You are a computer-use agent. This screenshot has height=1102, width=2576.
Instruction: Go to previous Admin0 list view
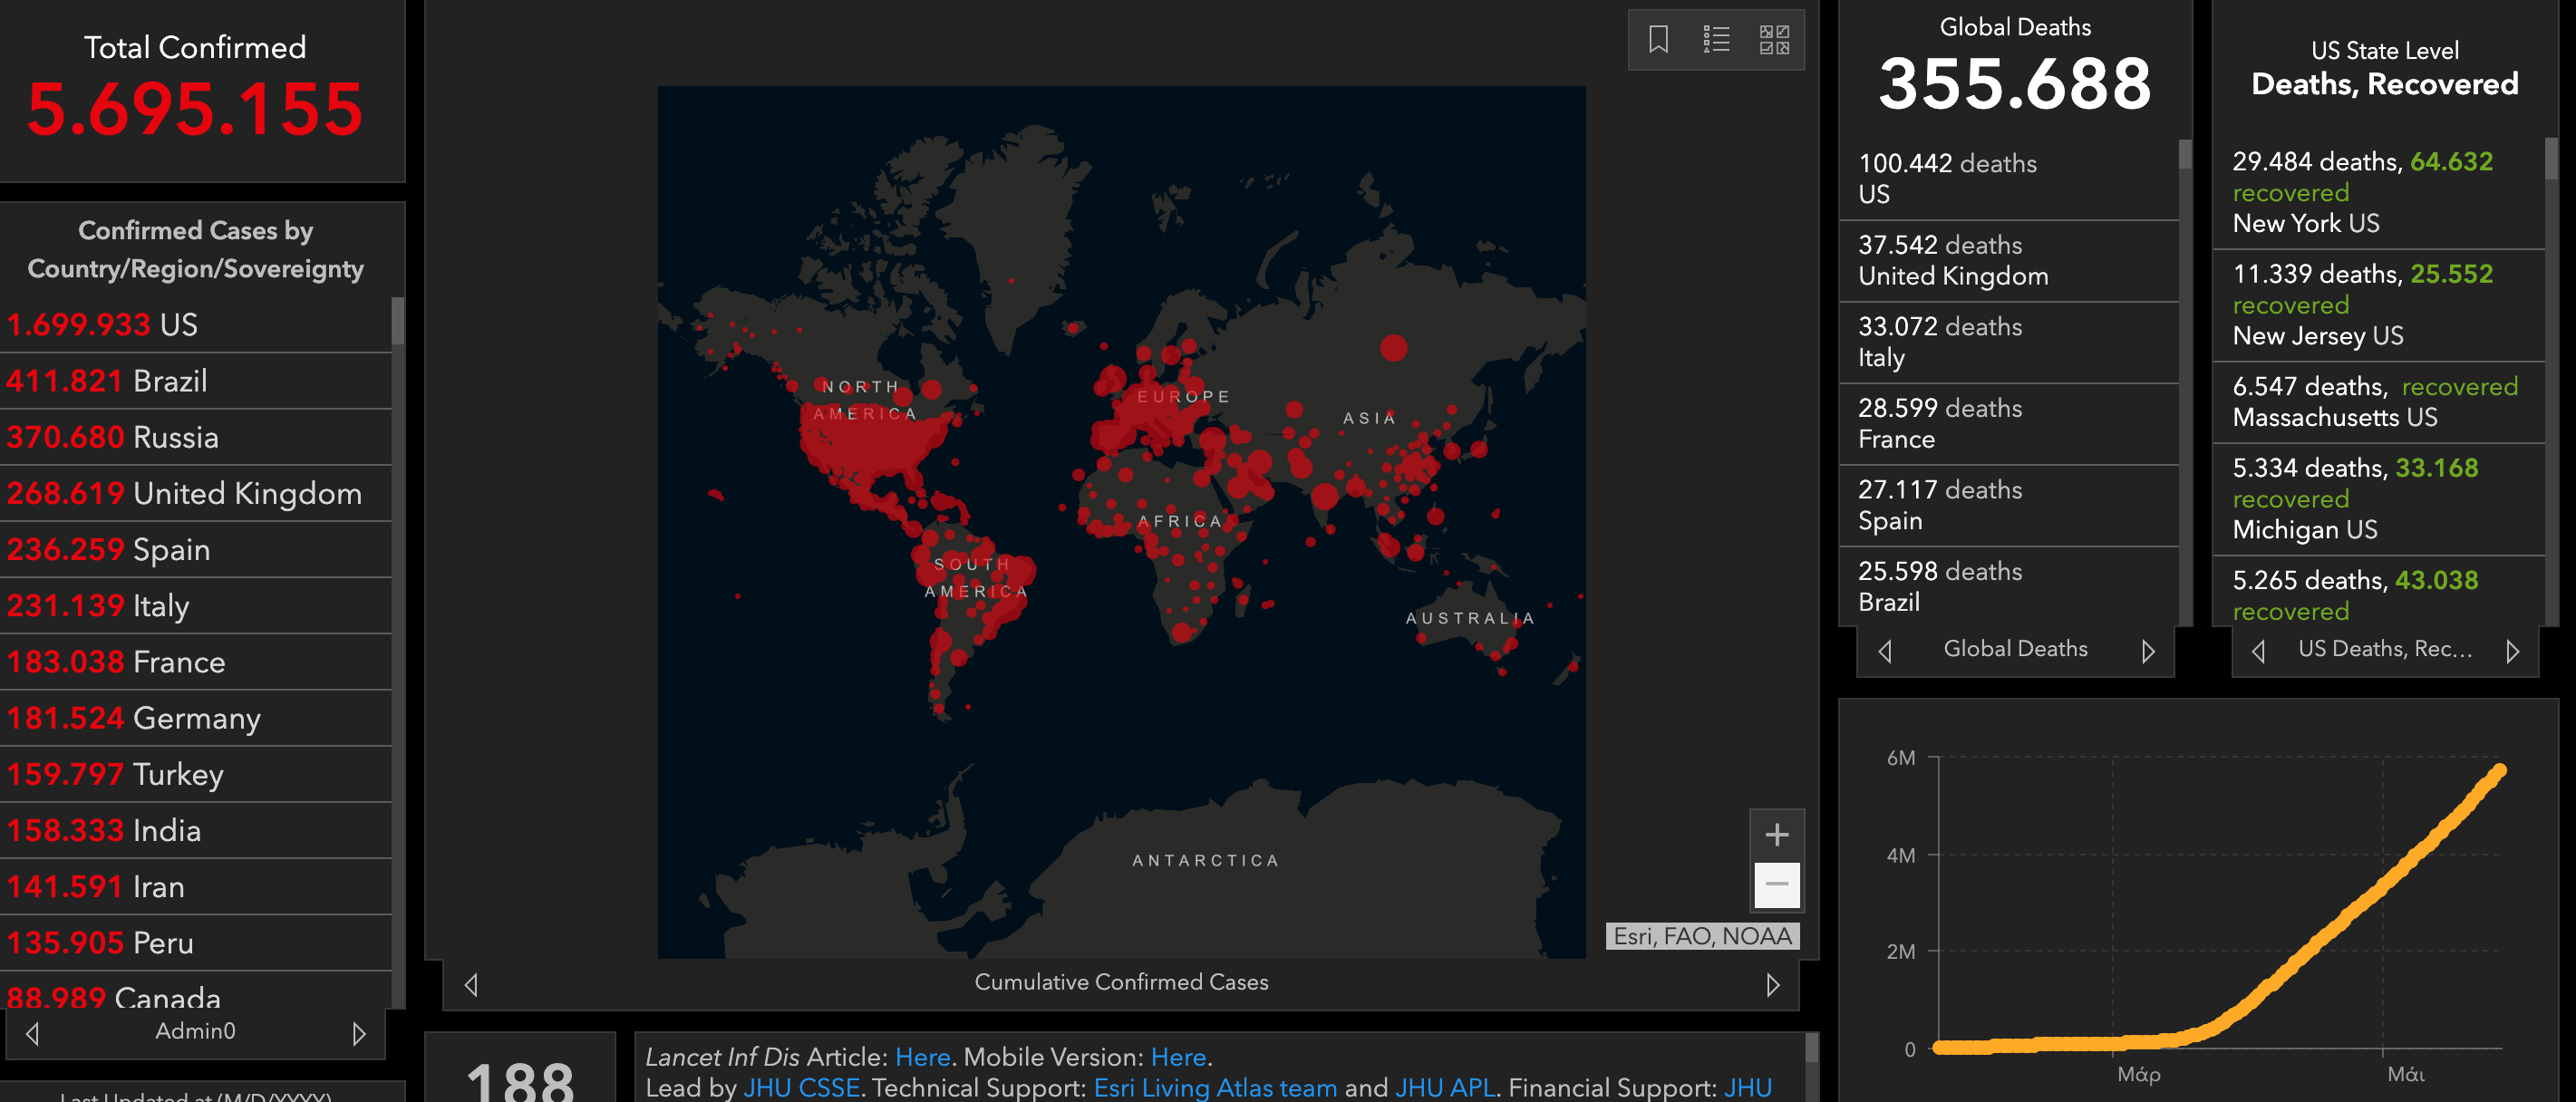click(32, 1033)
